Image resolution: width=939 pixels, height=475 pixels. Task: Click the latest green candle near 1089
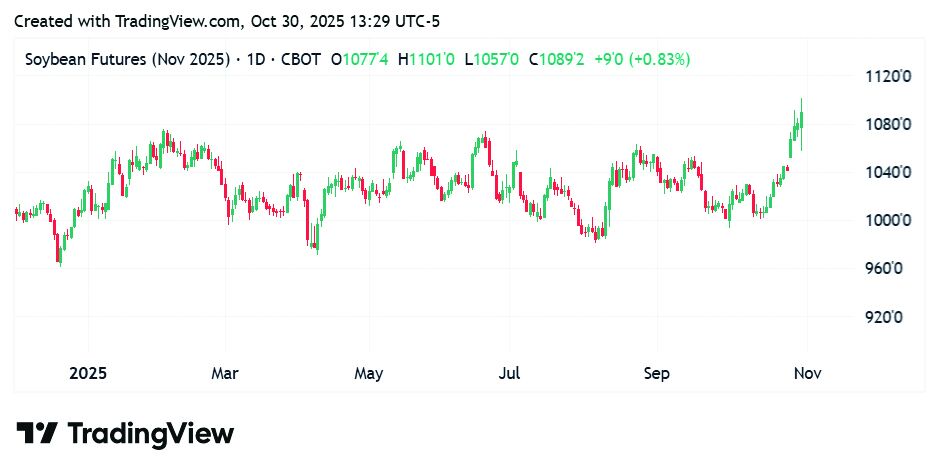click(801, 121)
